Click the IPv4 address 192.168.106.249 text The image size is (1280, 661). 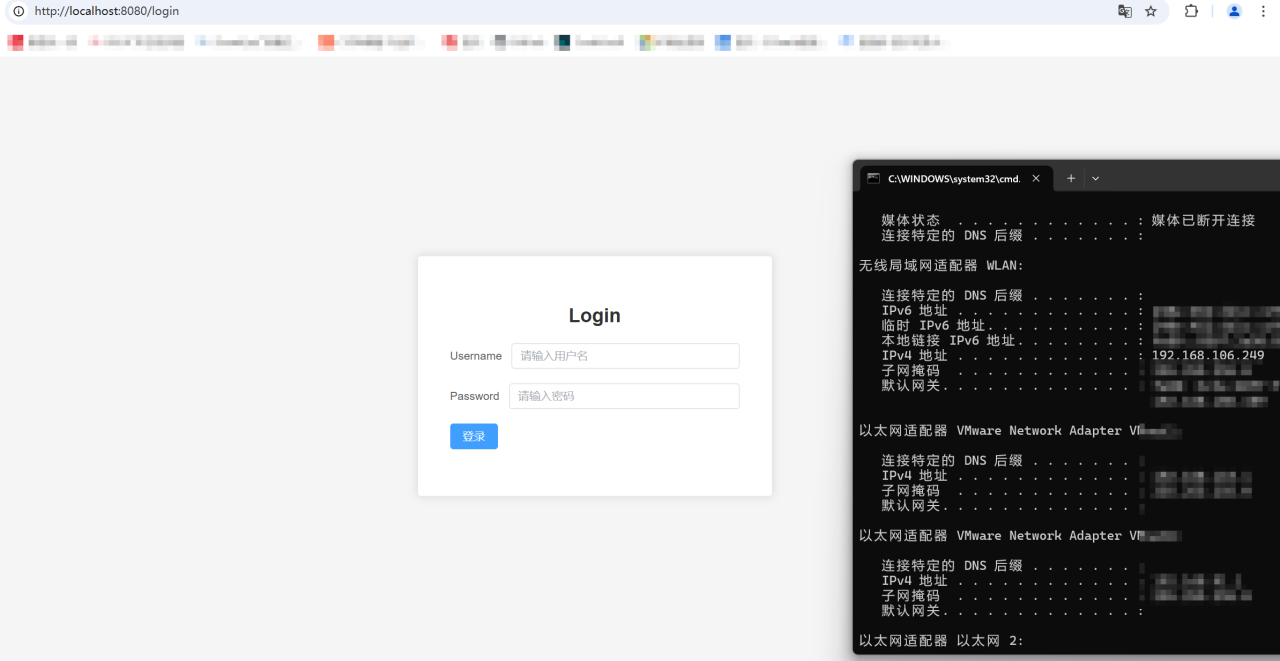[1208, 355]
